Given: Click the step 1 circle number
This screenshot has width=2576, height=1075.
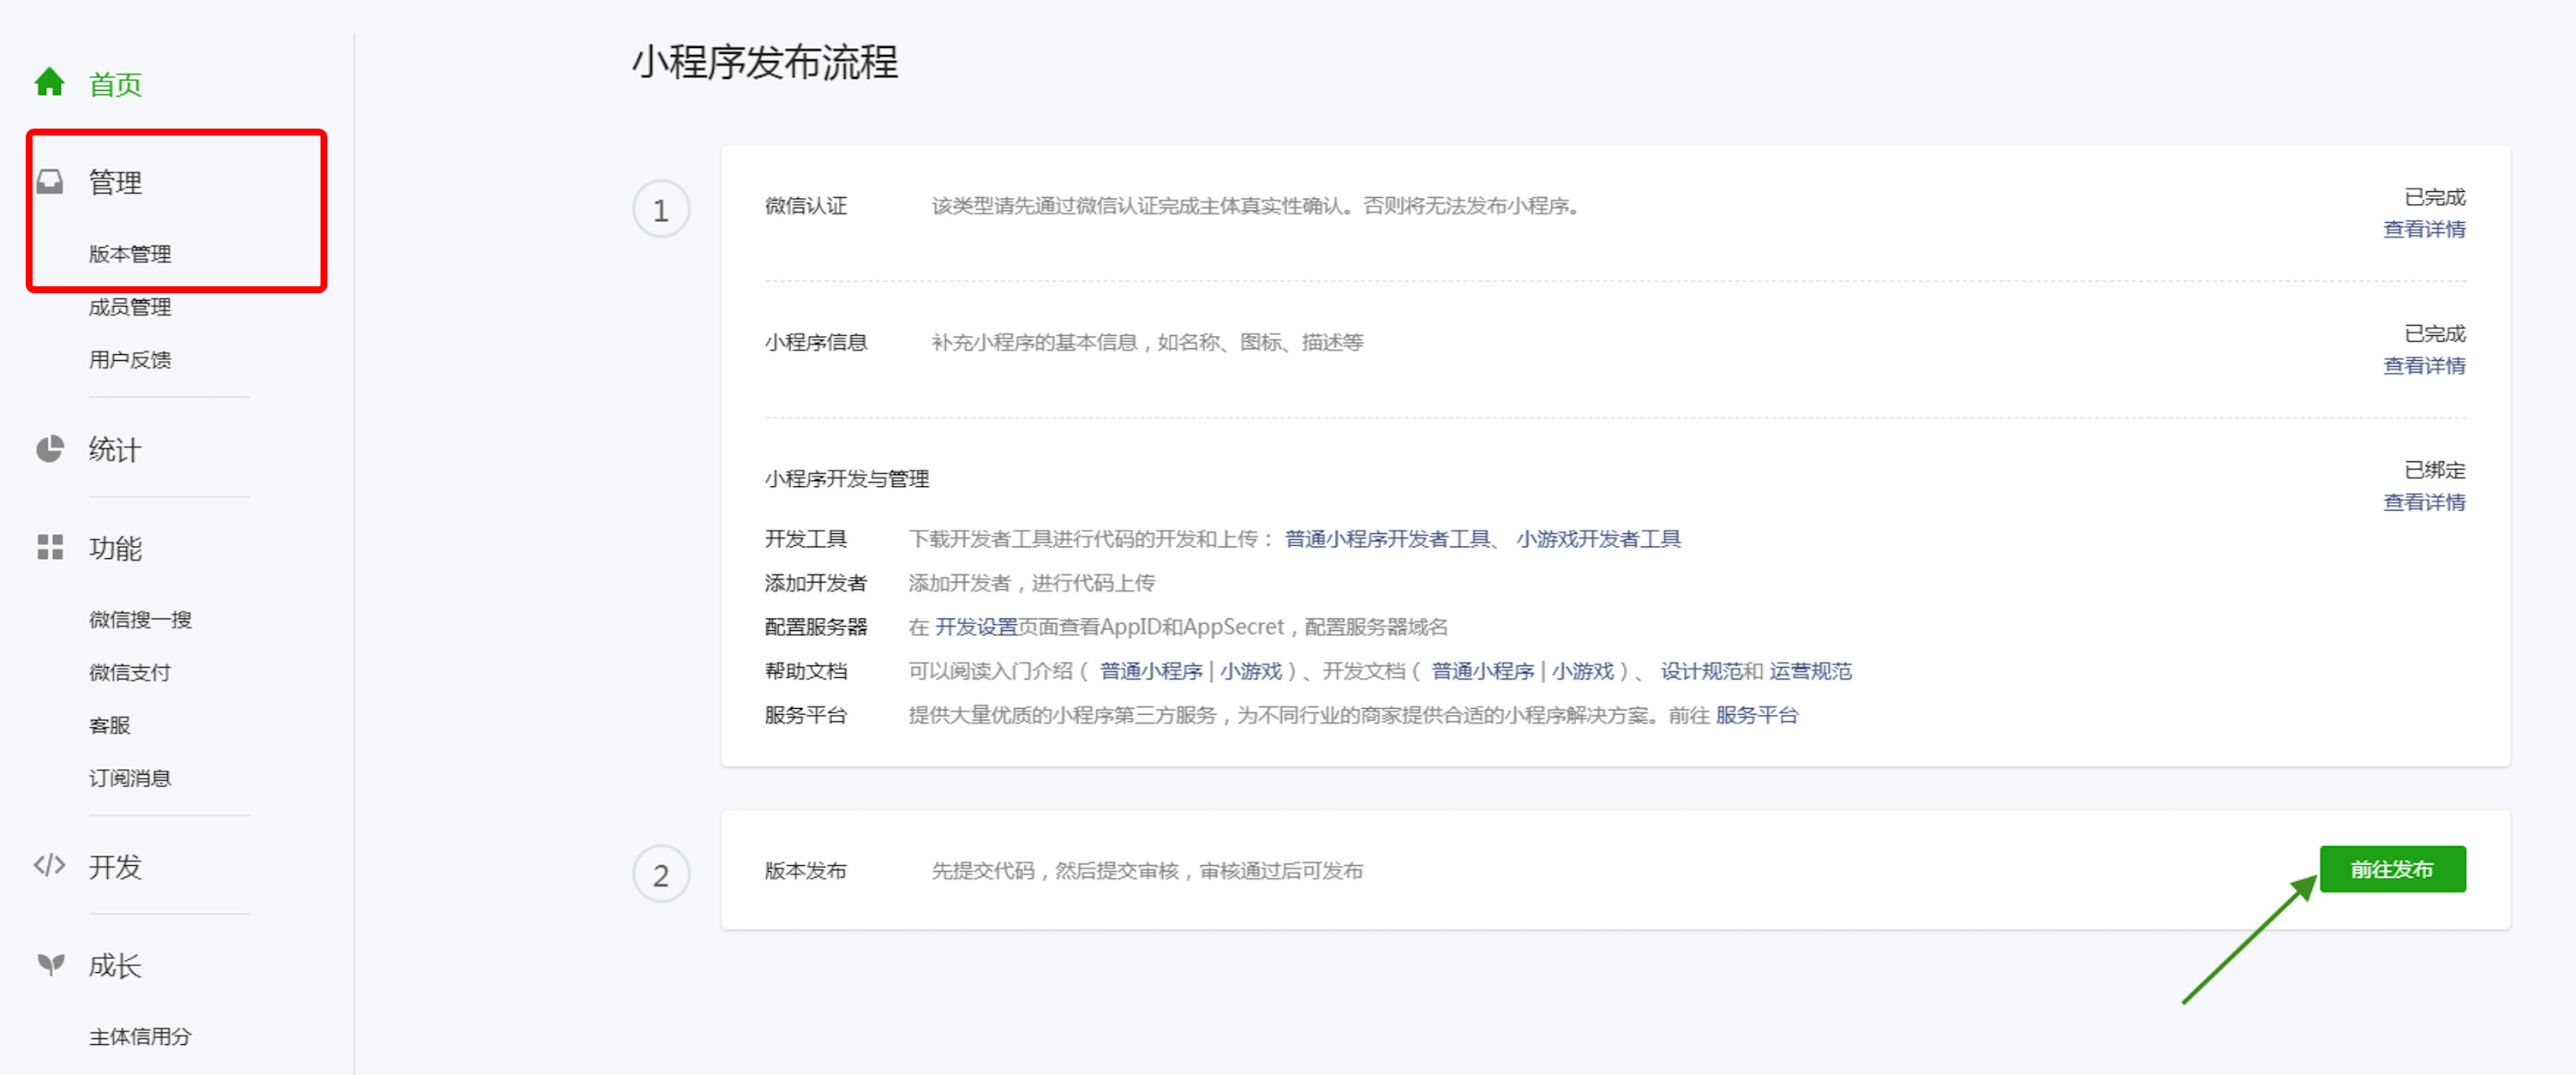Looking at the screenshot, I should pos(661,210).
